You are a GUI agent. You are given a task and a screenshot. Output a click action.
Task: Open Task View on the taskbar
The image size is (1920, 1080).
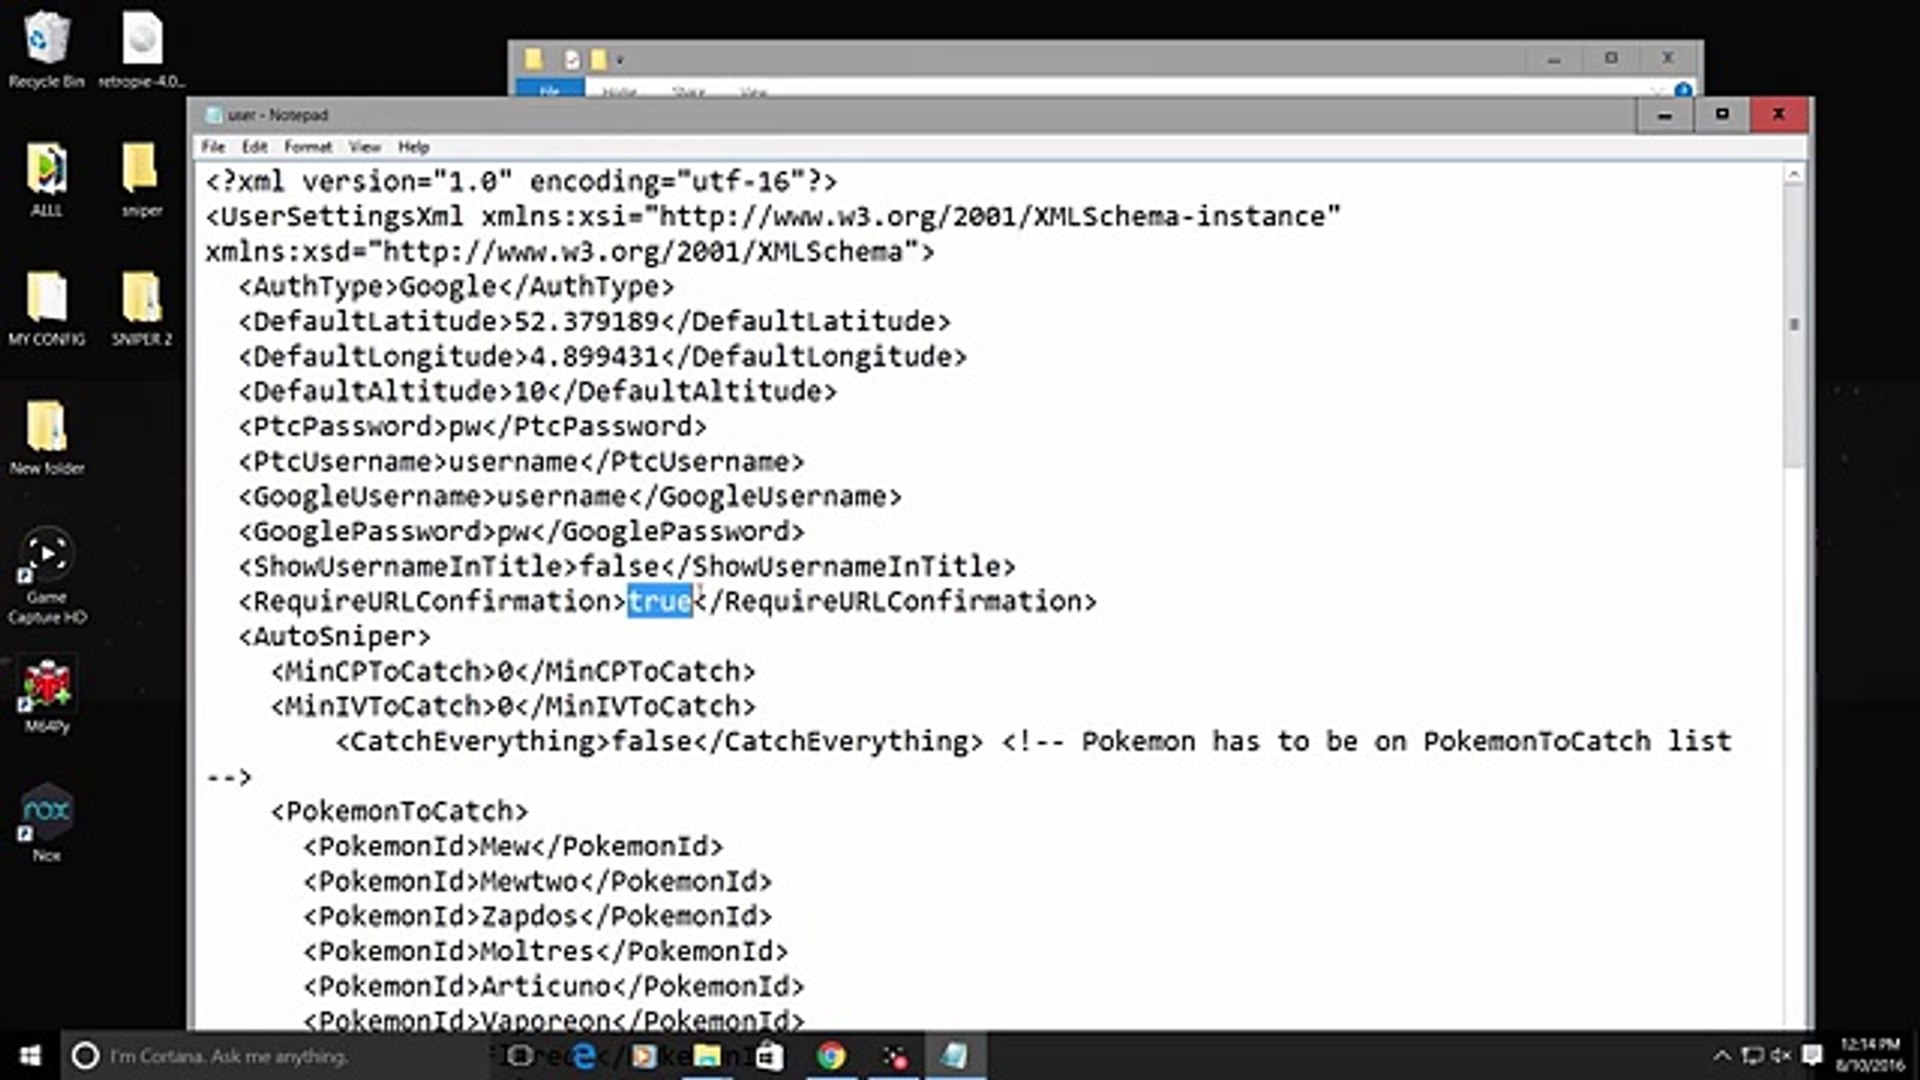(x=519, y=1055)
